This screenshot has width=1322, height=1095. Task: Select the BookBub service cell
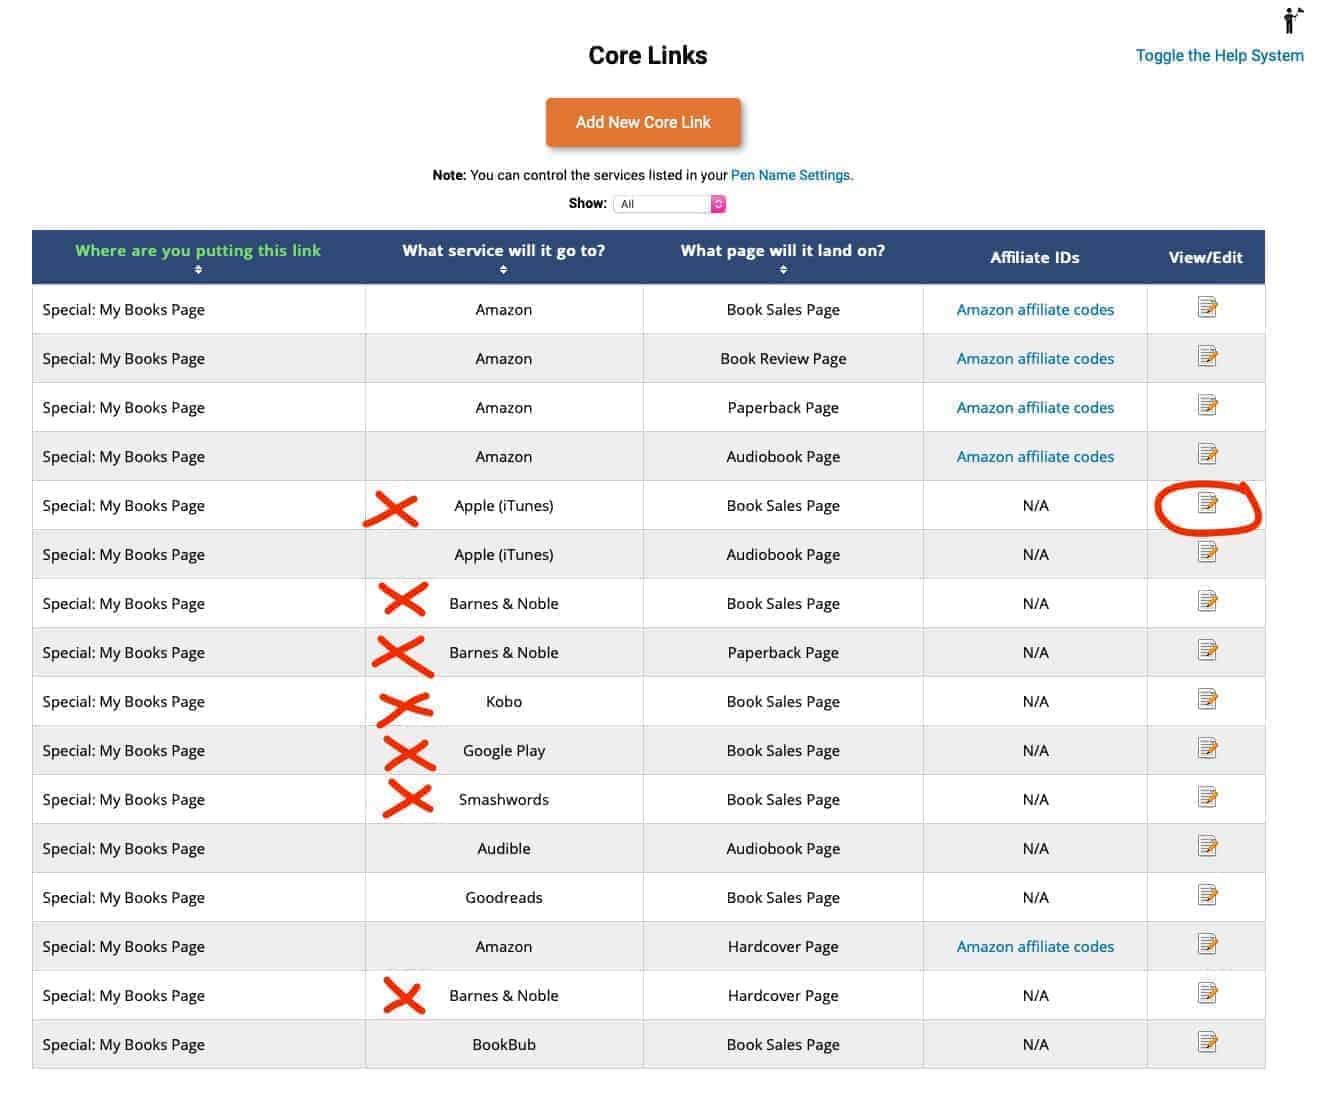[504, 1045]
